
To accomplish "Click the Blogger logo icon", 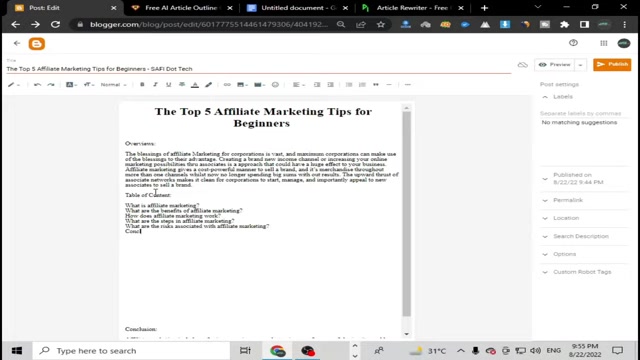I will coord(37,44).
